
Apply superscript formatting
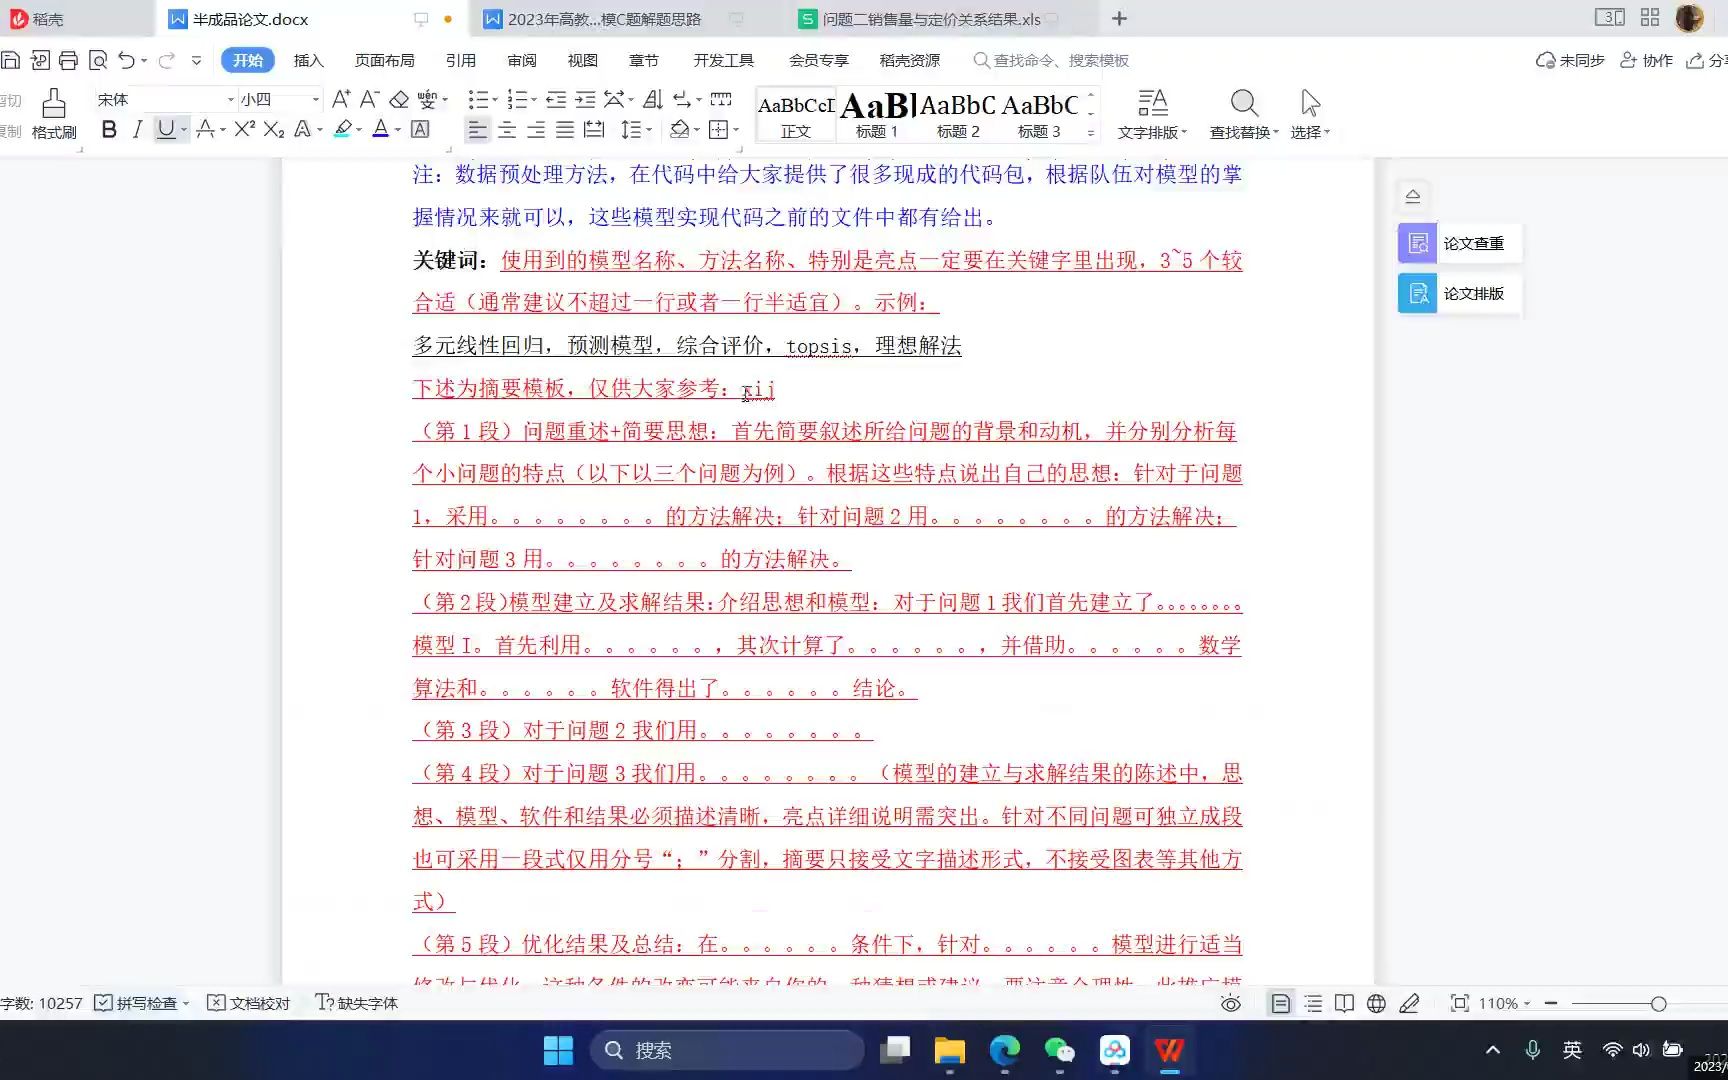pos(242,129)
